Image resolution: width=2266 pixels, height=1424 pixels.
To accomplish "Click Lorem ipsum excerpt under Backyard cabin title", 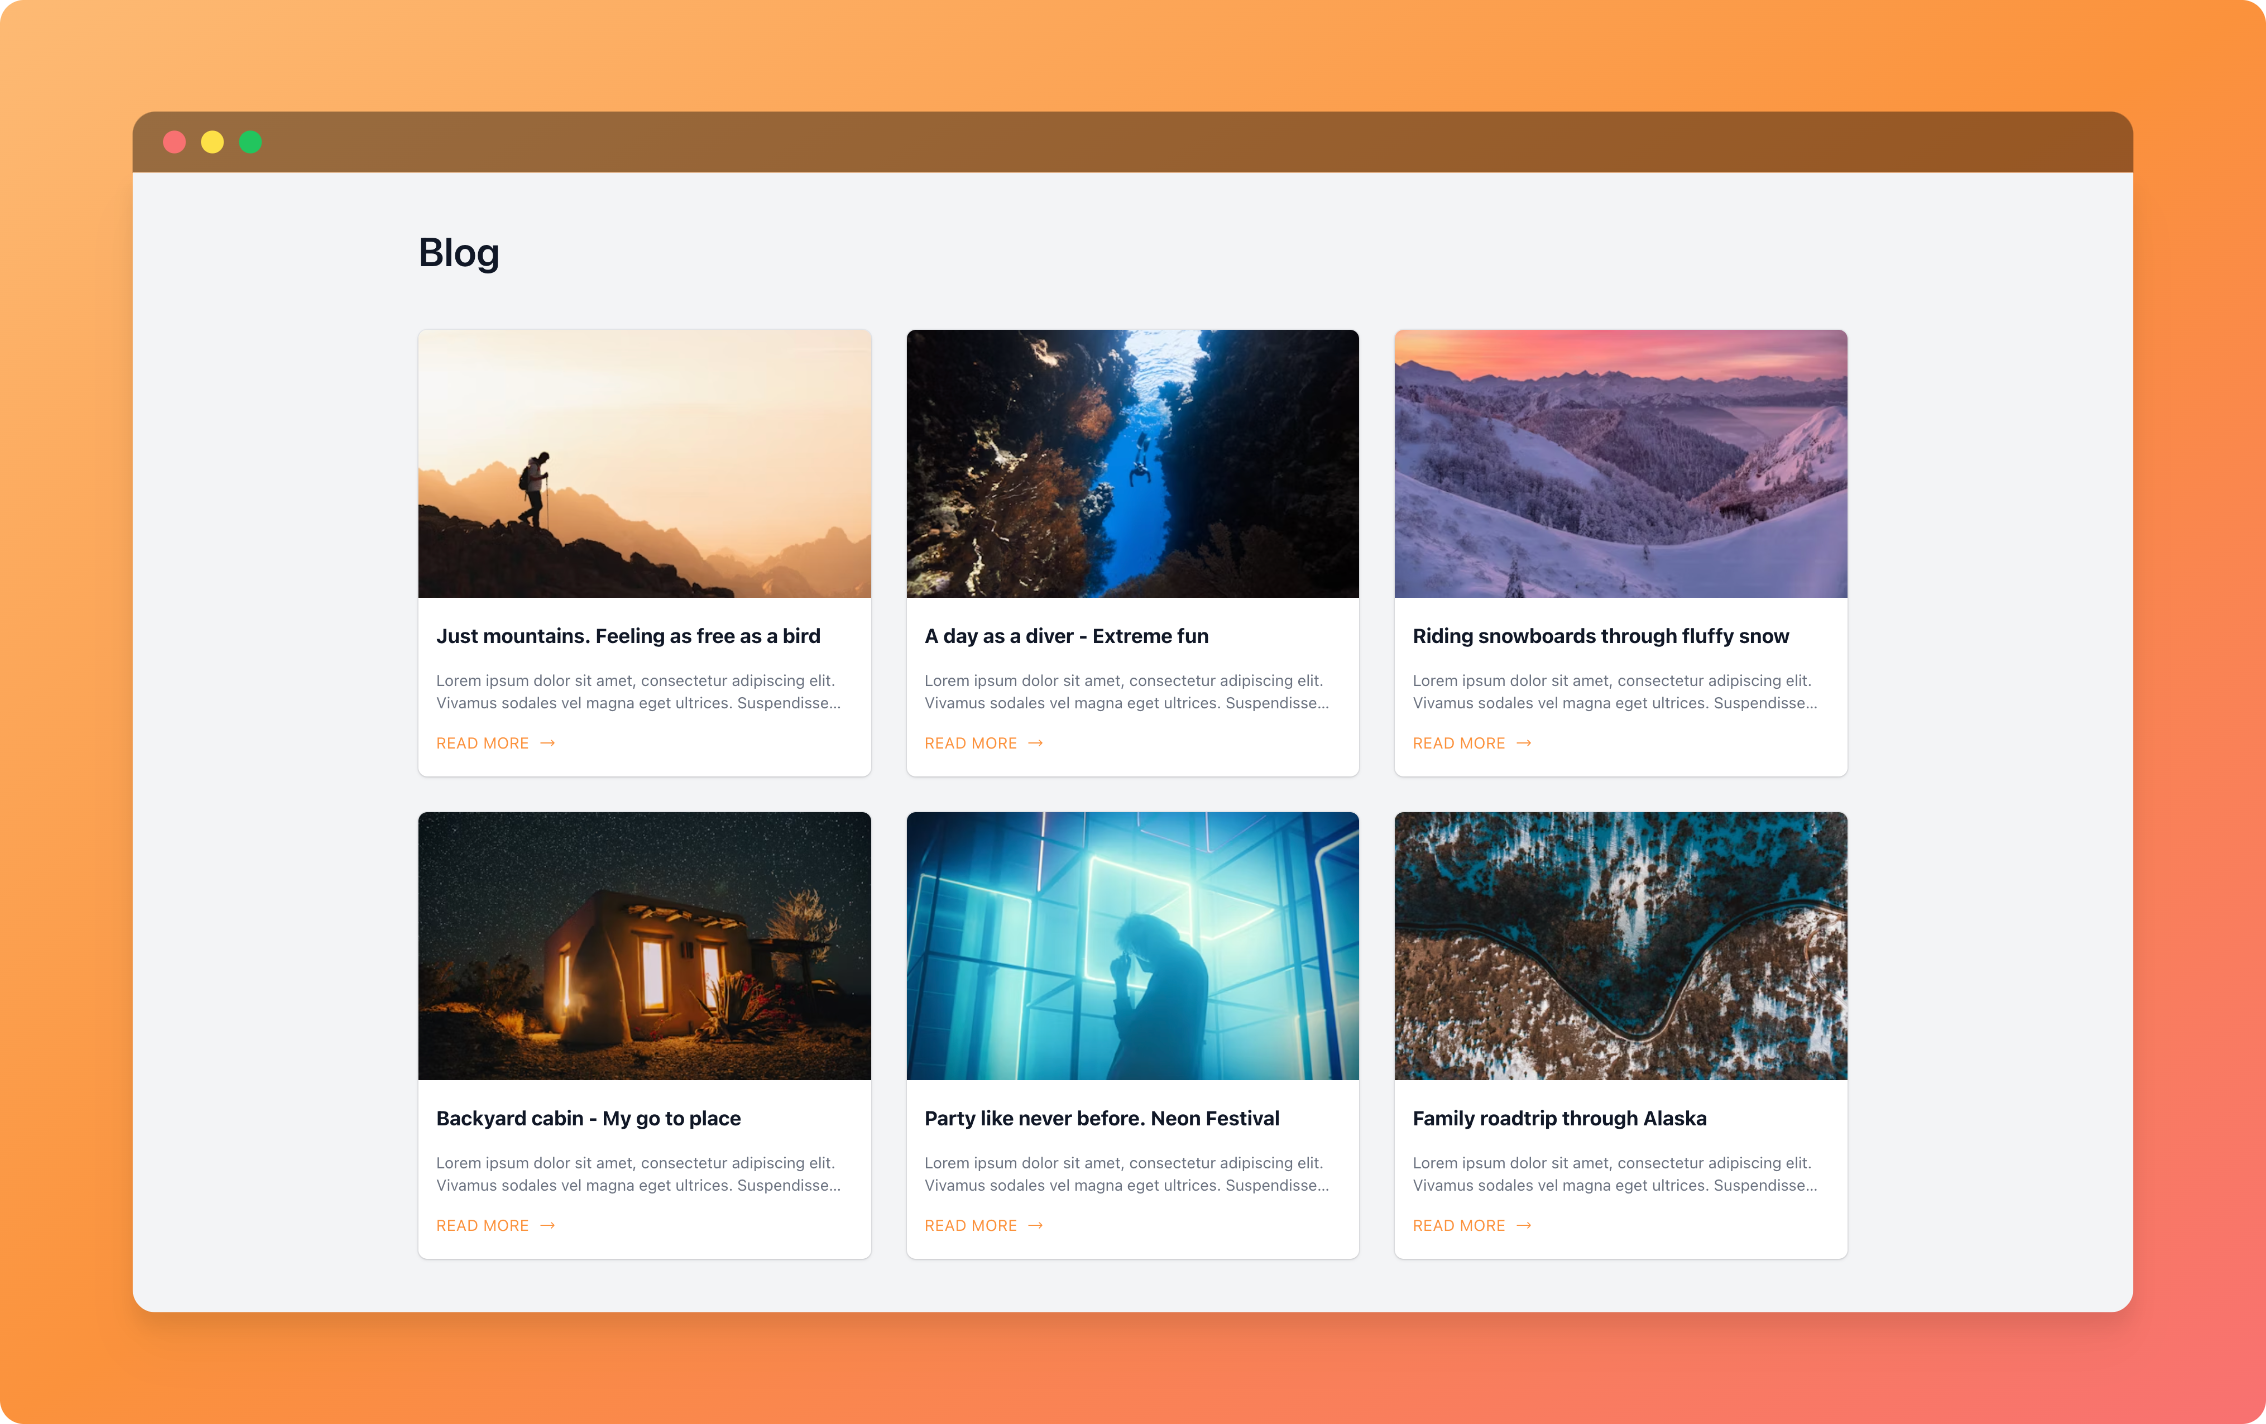I will tap(638, 1174).
